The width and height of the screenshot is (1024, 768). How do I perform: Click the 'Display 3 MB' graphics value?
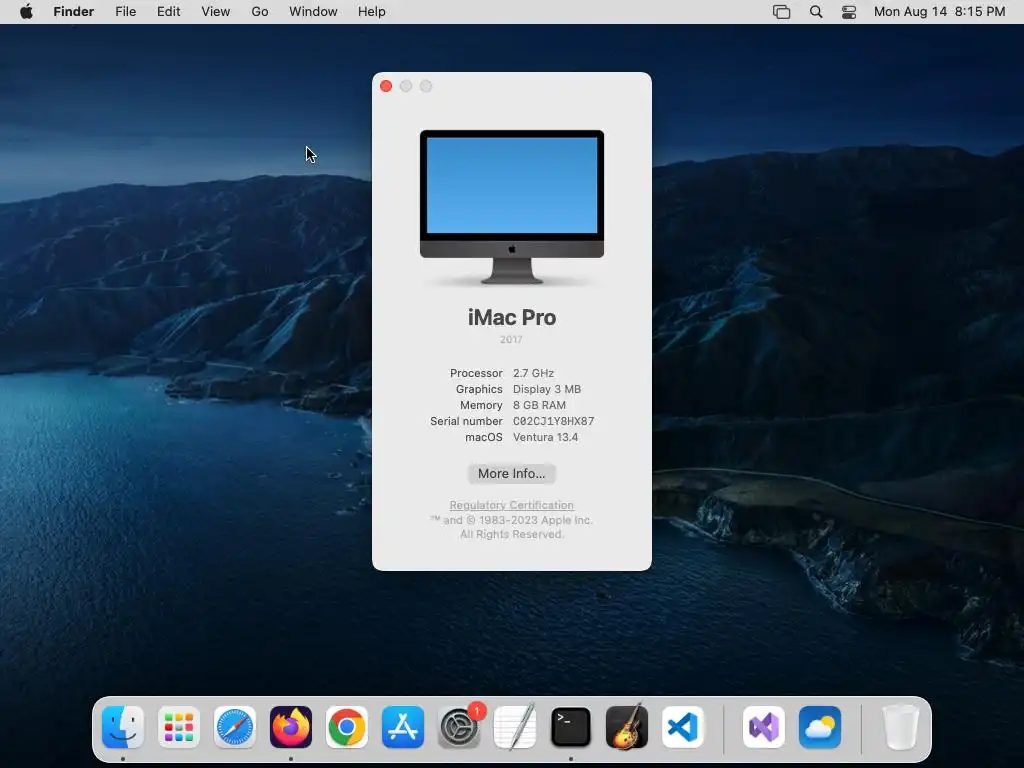547,389
